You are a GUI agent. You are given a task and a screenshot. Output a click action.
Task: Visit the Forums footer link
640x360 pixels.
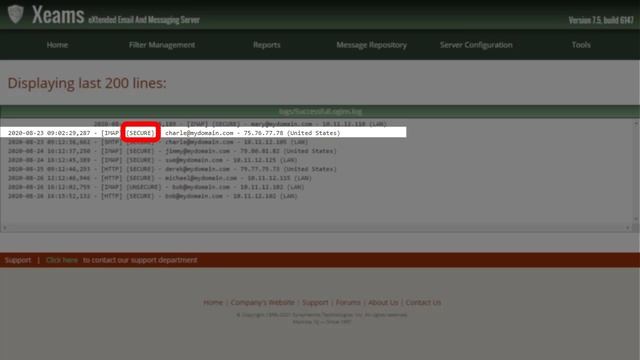[x=348, y=302]
